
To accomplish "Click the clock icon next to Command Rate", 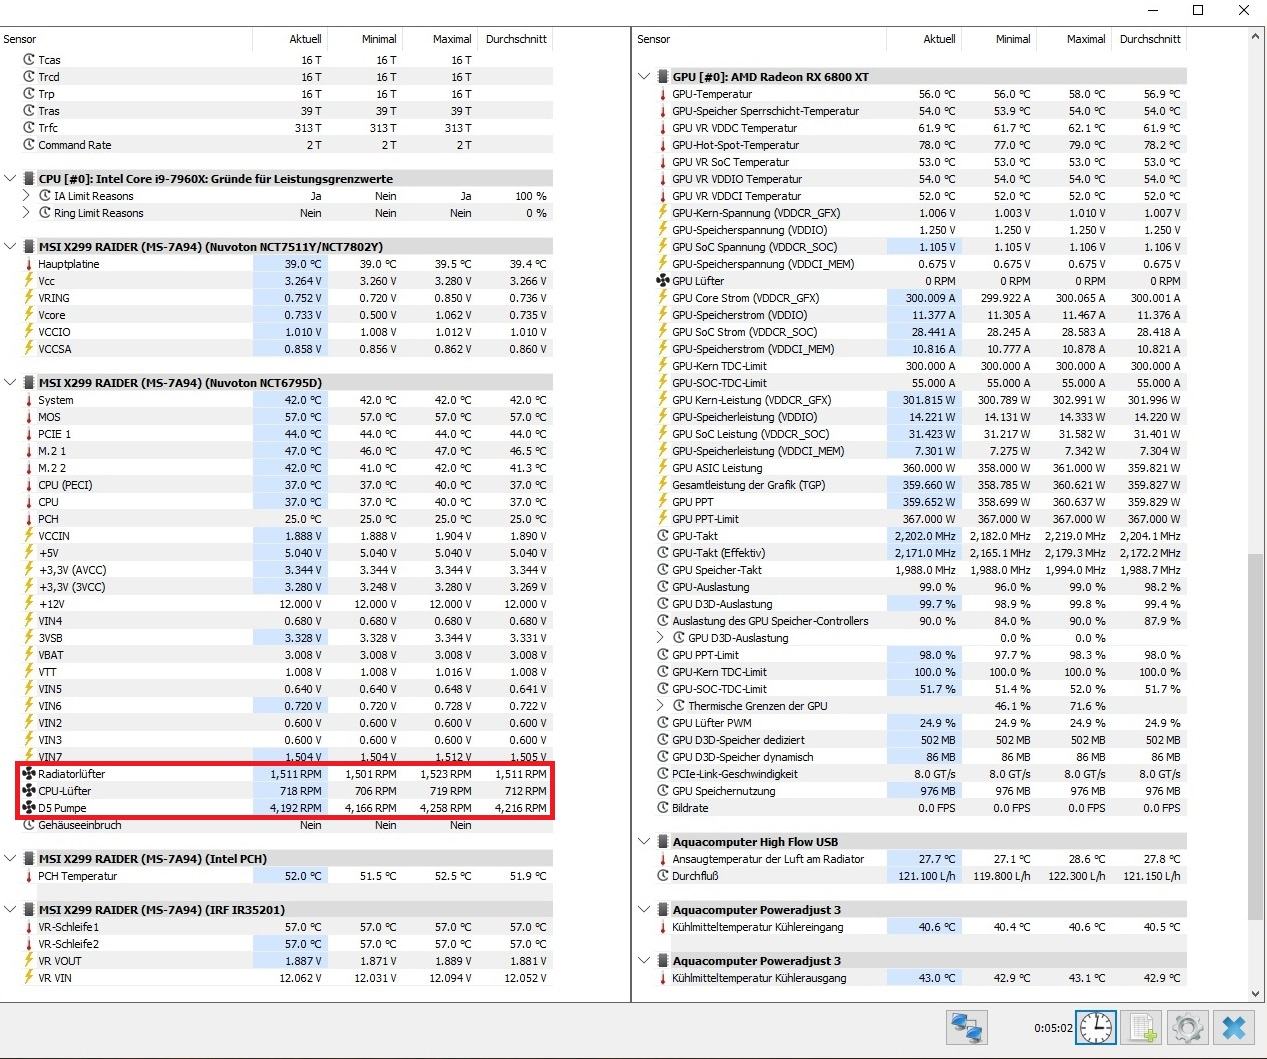I will click(x=29, y=145).
